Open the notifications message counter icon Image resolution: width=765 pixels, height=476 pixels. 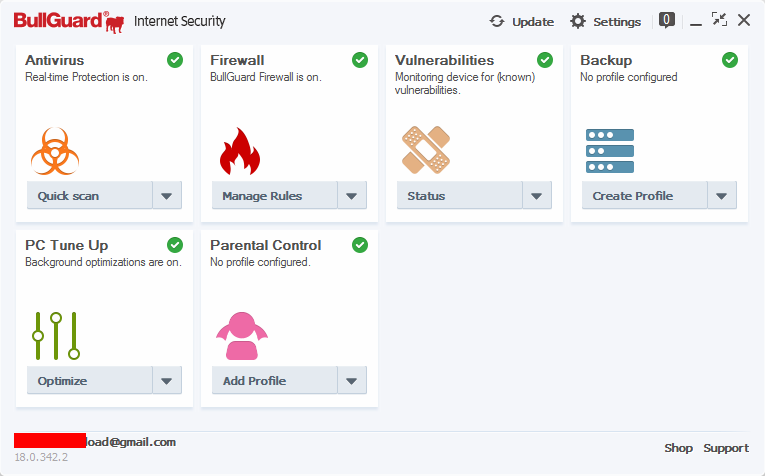(667, 20)
